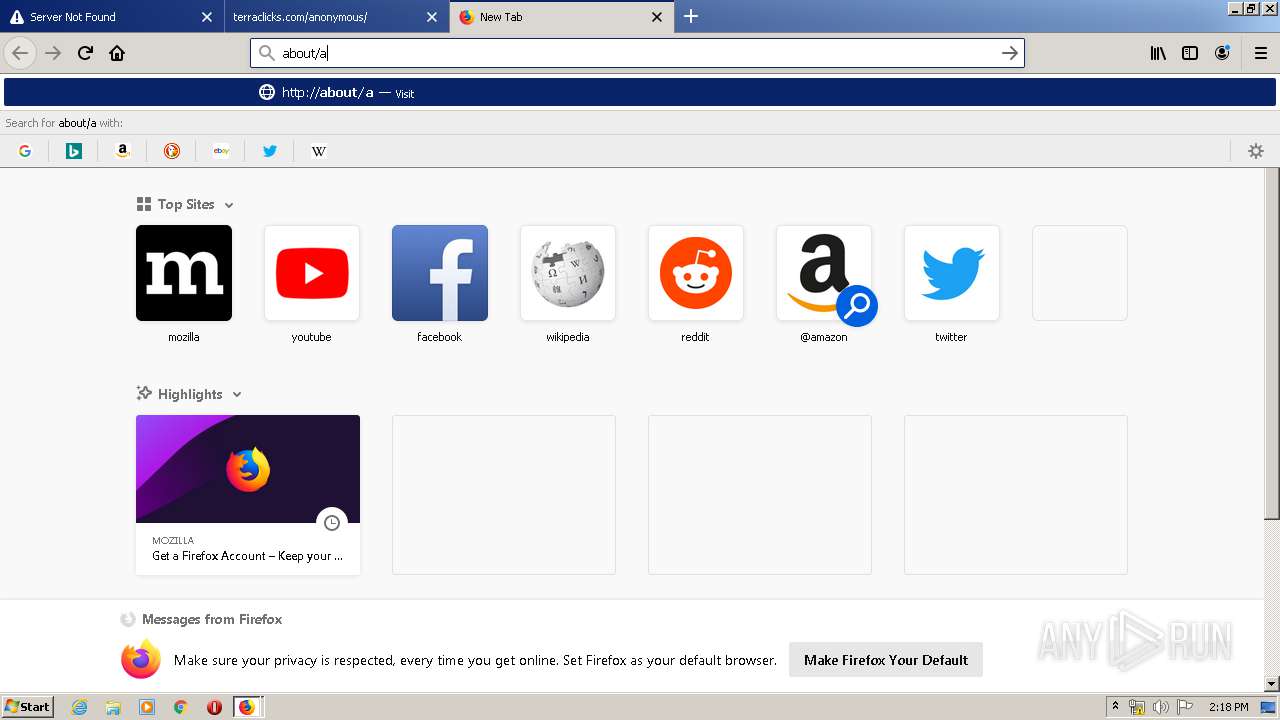
Task: Search with Amazon one-click icon
Action: (x=123, y=151)
